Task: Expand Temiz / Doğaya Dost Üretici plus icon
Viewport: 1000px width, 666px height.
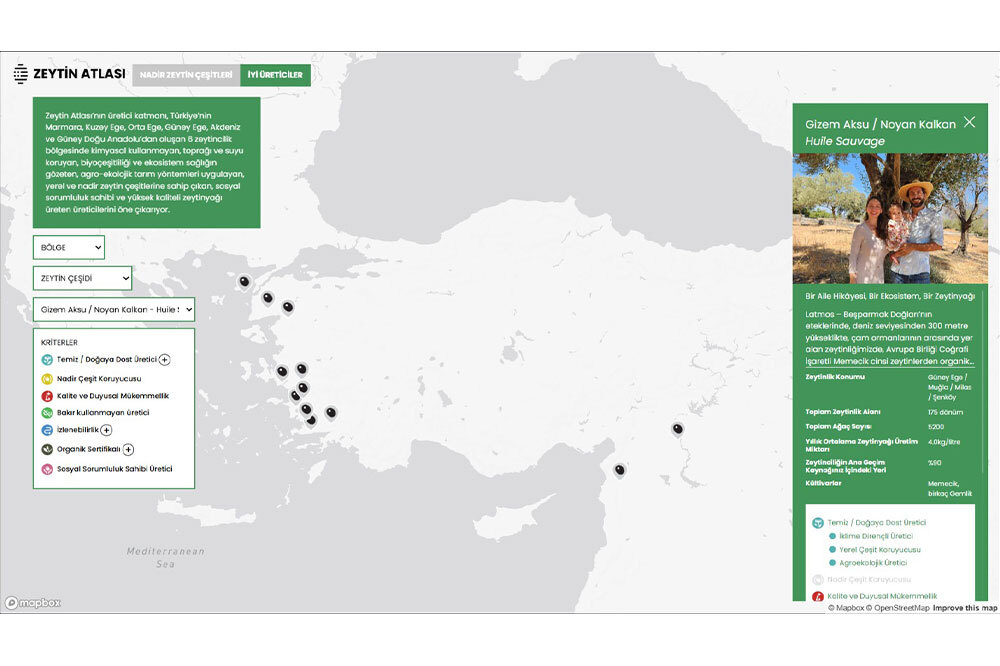Action: click(x=165, y=360)
